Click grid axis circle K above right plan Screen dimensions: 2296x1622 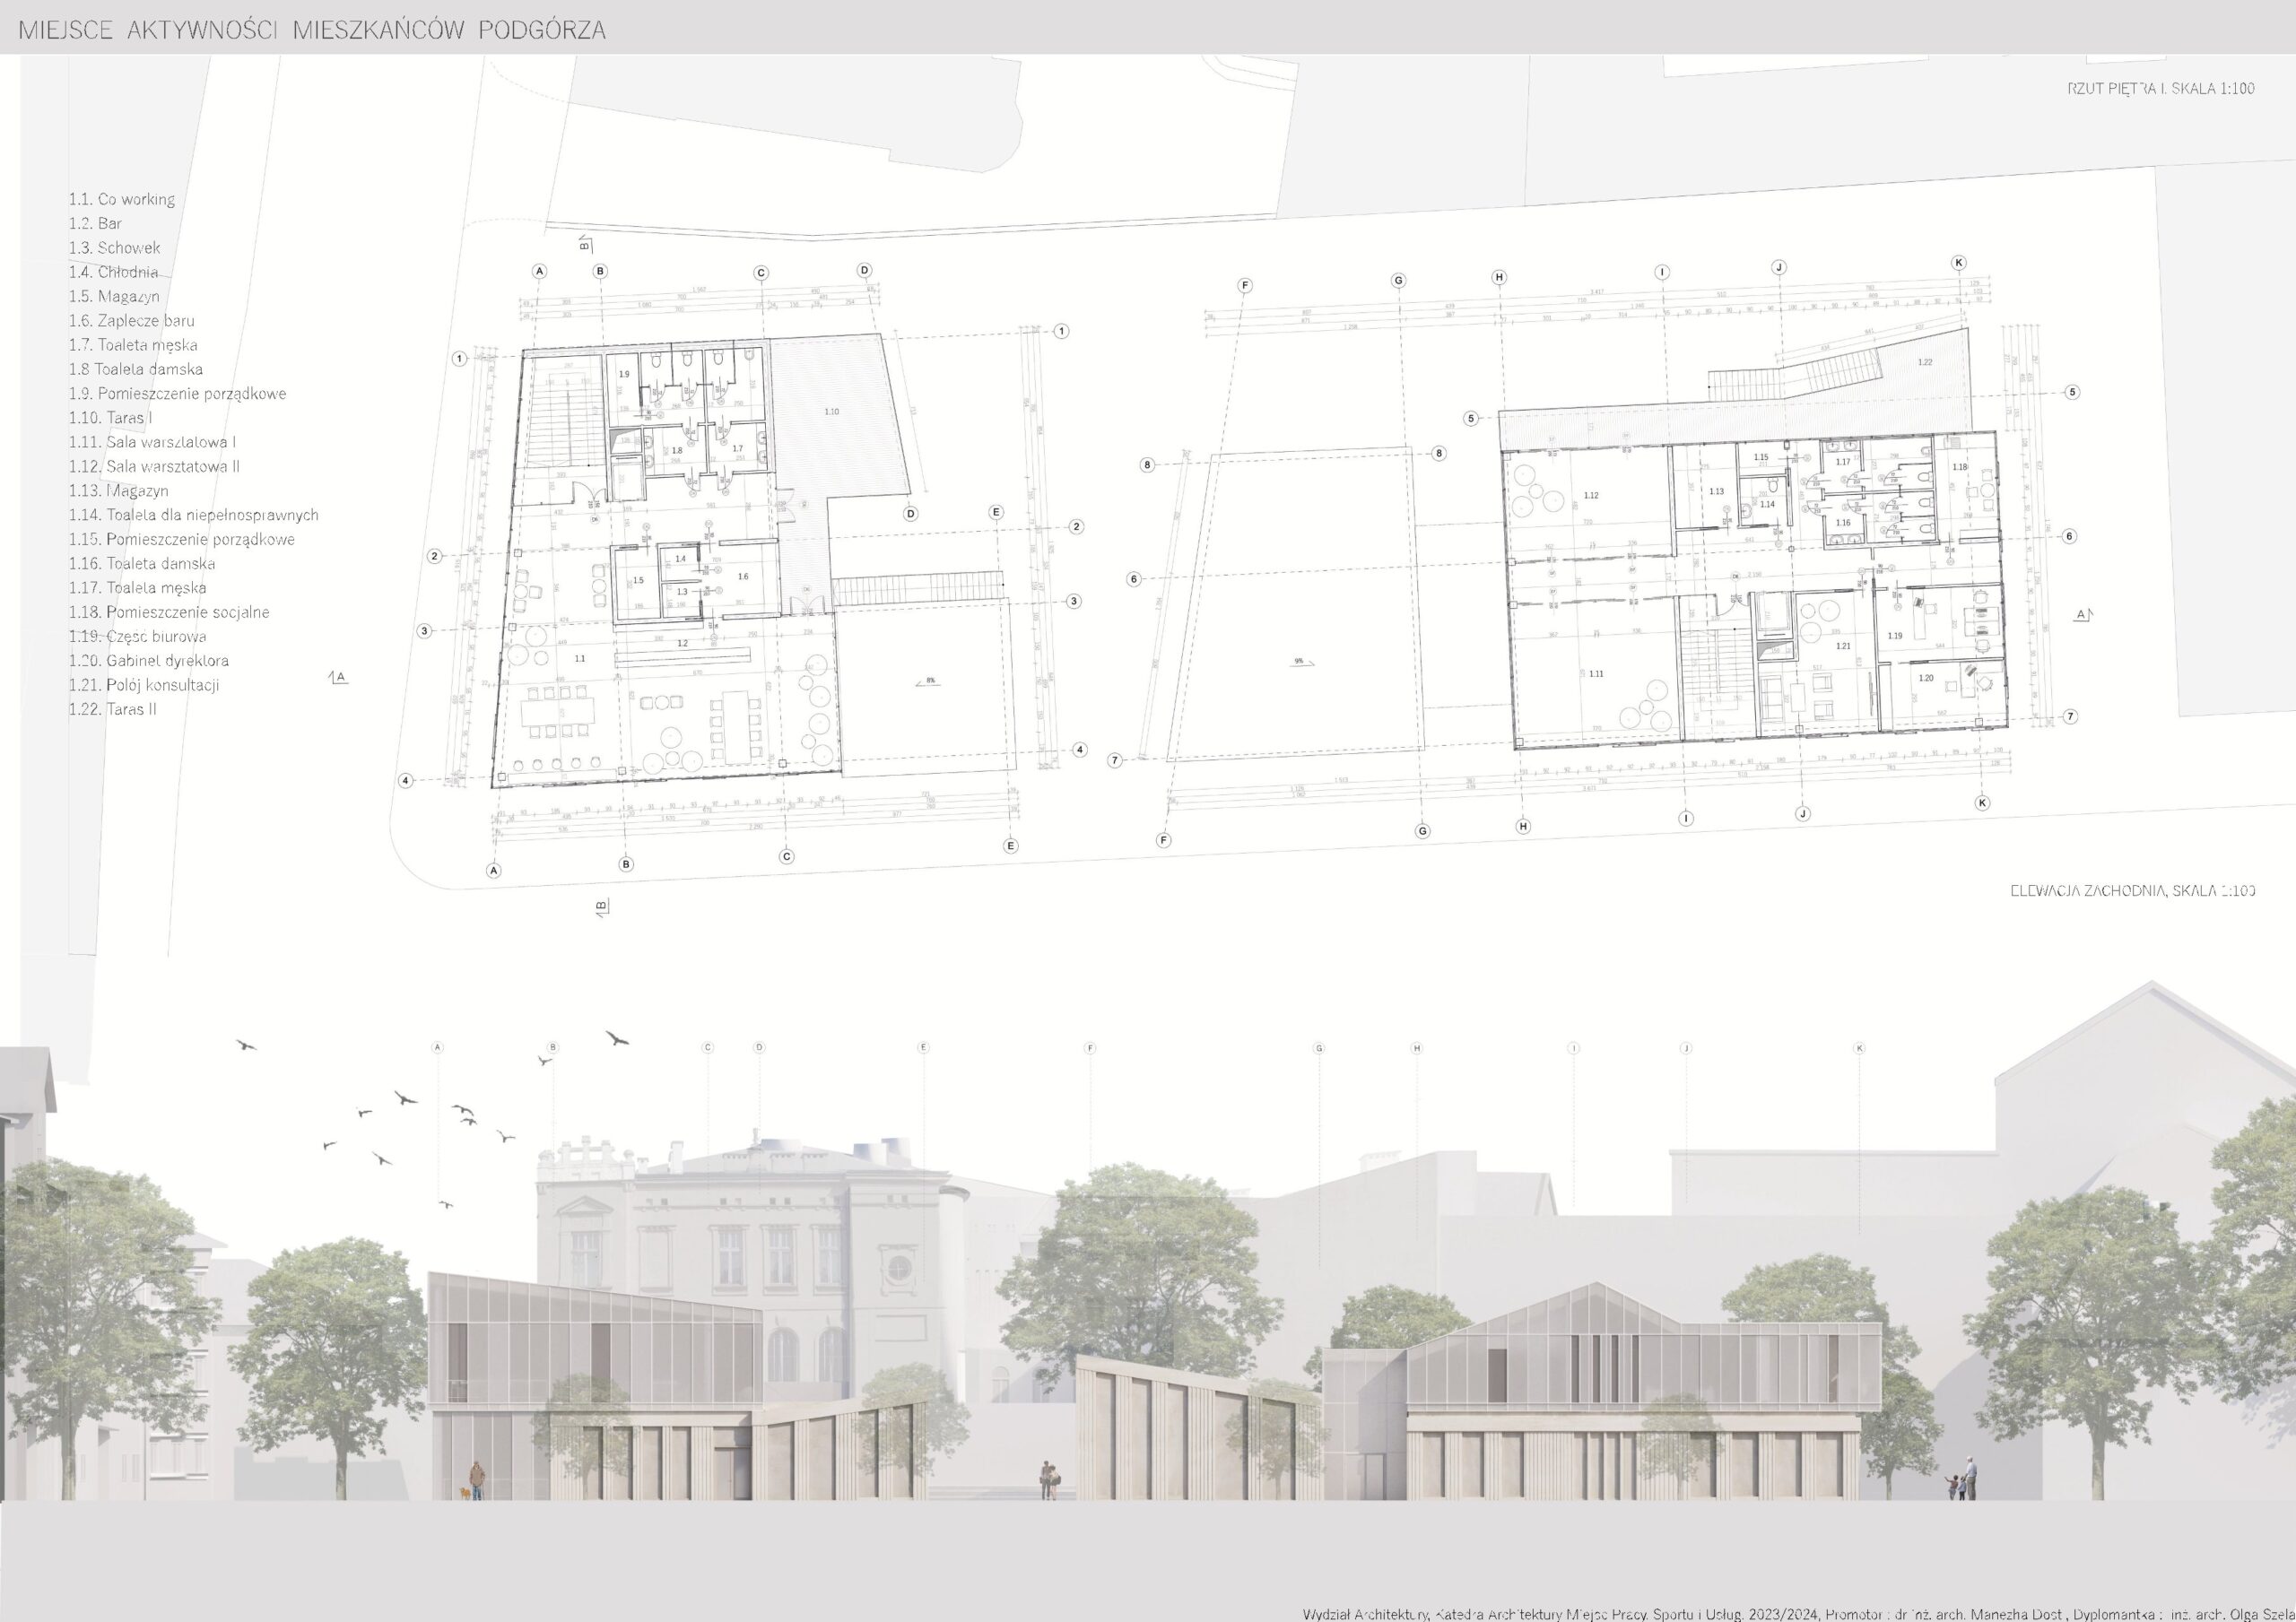pyautogui.click(x=1958, y=263)
